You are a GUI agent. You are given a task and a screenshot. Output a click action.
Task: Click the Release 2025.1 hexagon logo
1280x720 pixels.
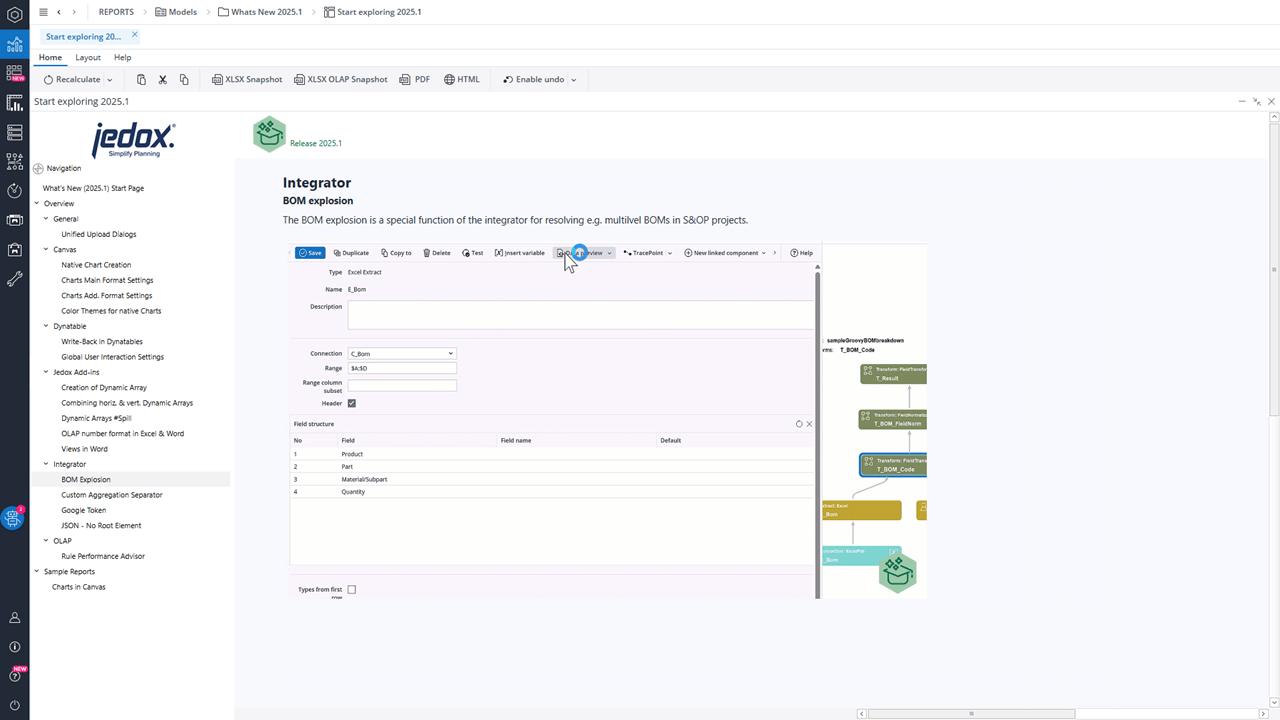pyautogui.click(x=269, y=134)
